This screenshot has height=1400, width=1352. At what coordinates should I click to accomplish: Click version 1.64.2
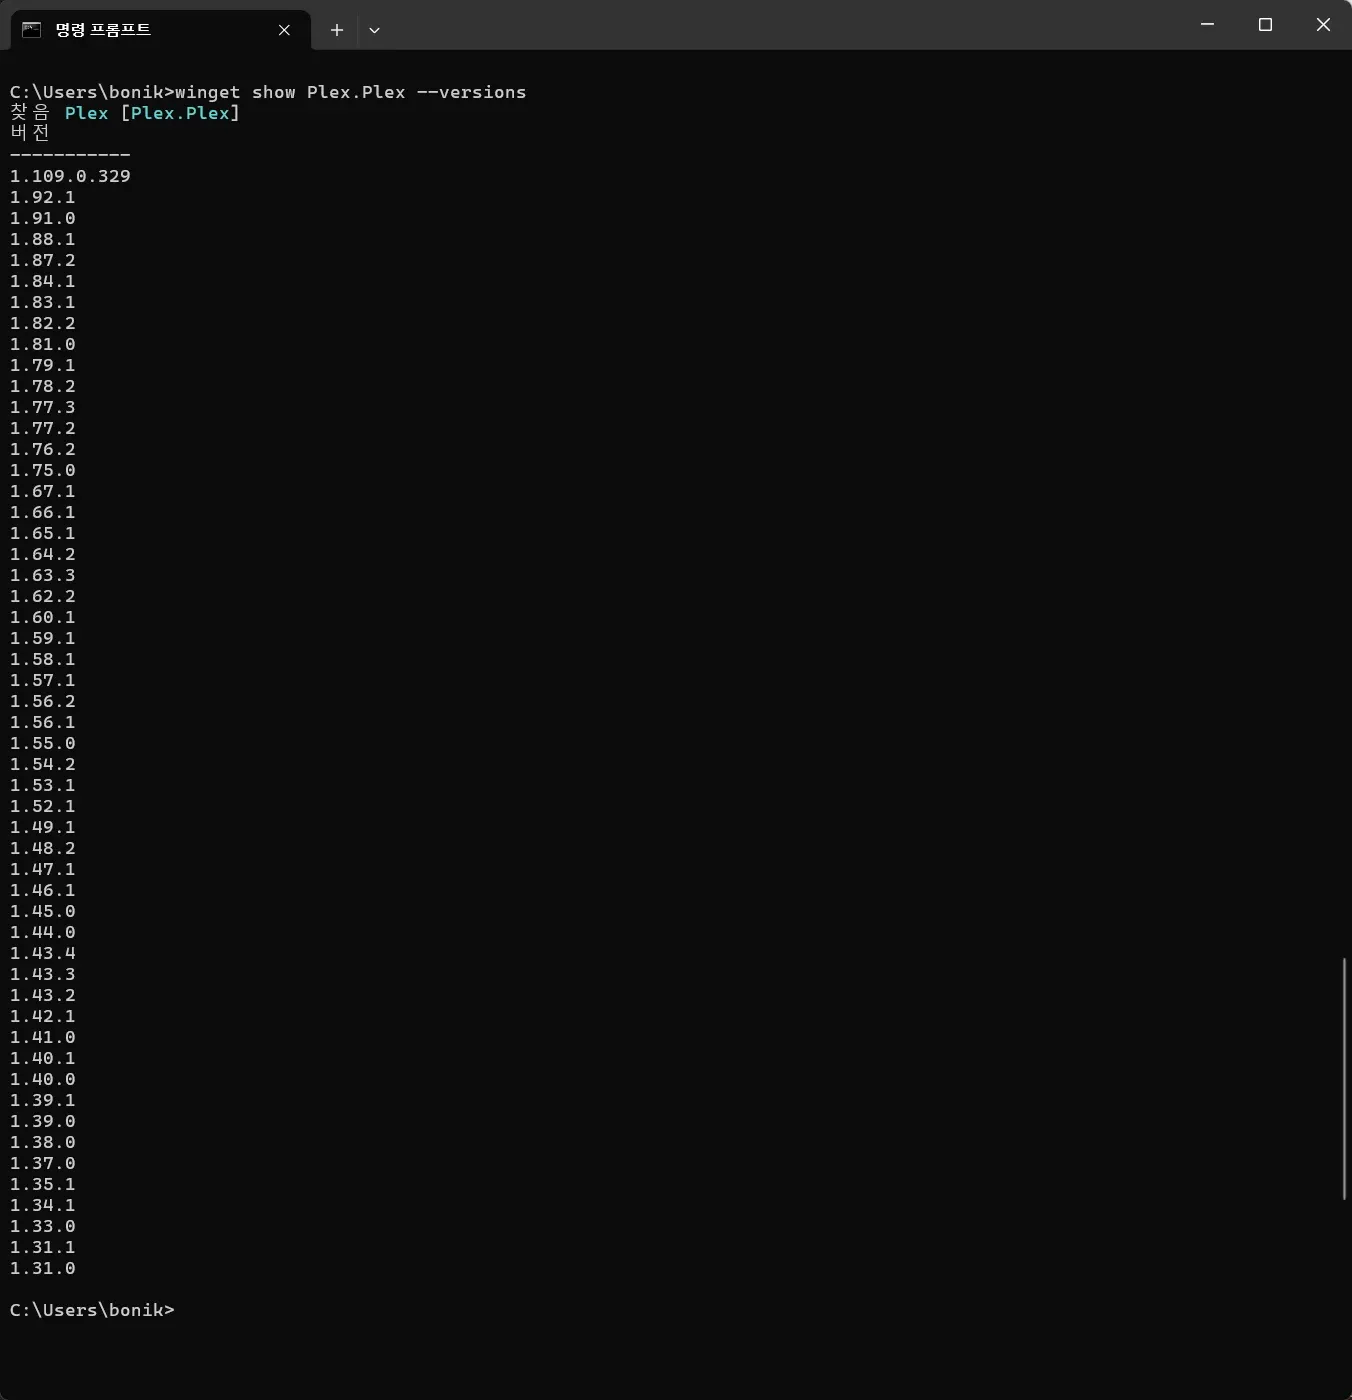[x=43, y=554]
